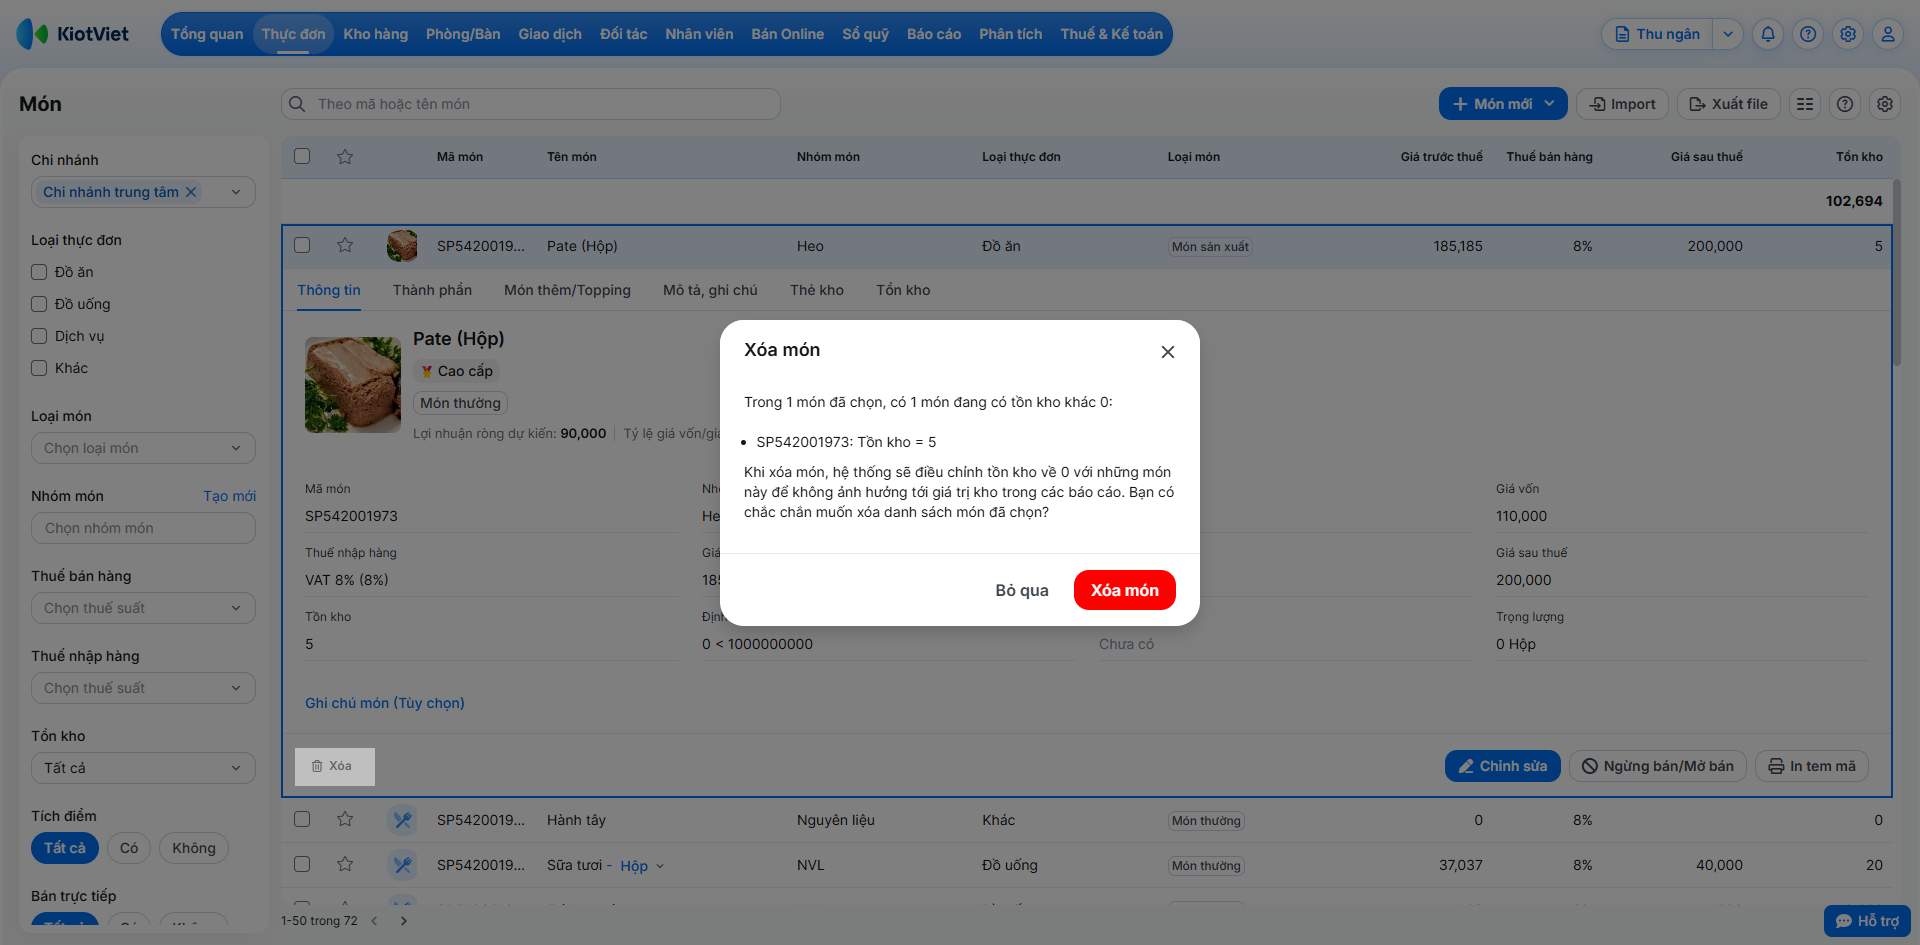Open the user account profile icon
This screenshot has height=945, width=1920.
pyautogui.click(x=1888, y=34)
